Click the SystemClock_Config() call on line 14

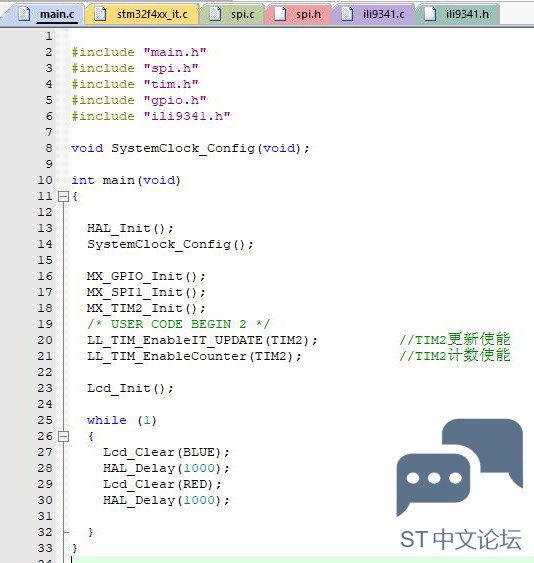tap(171, 245)
